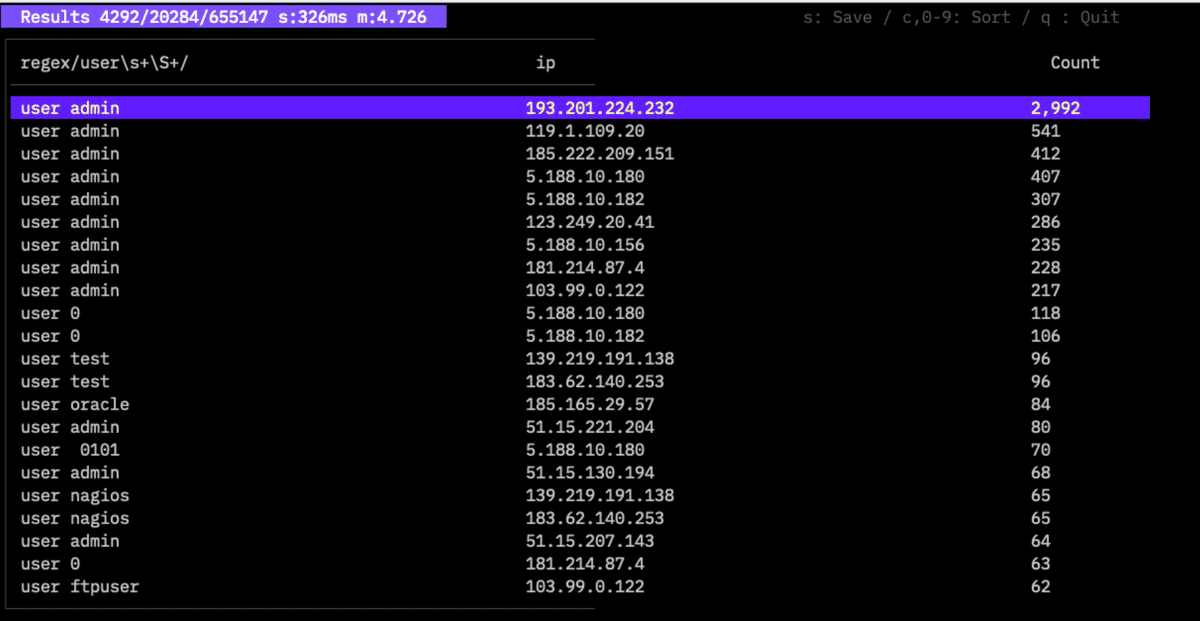Select 'user admin' in the highlighted row

[x=70, y=108]
